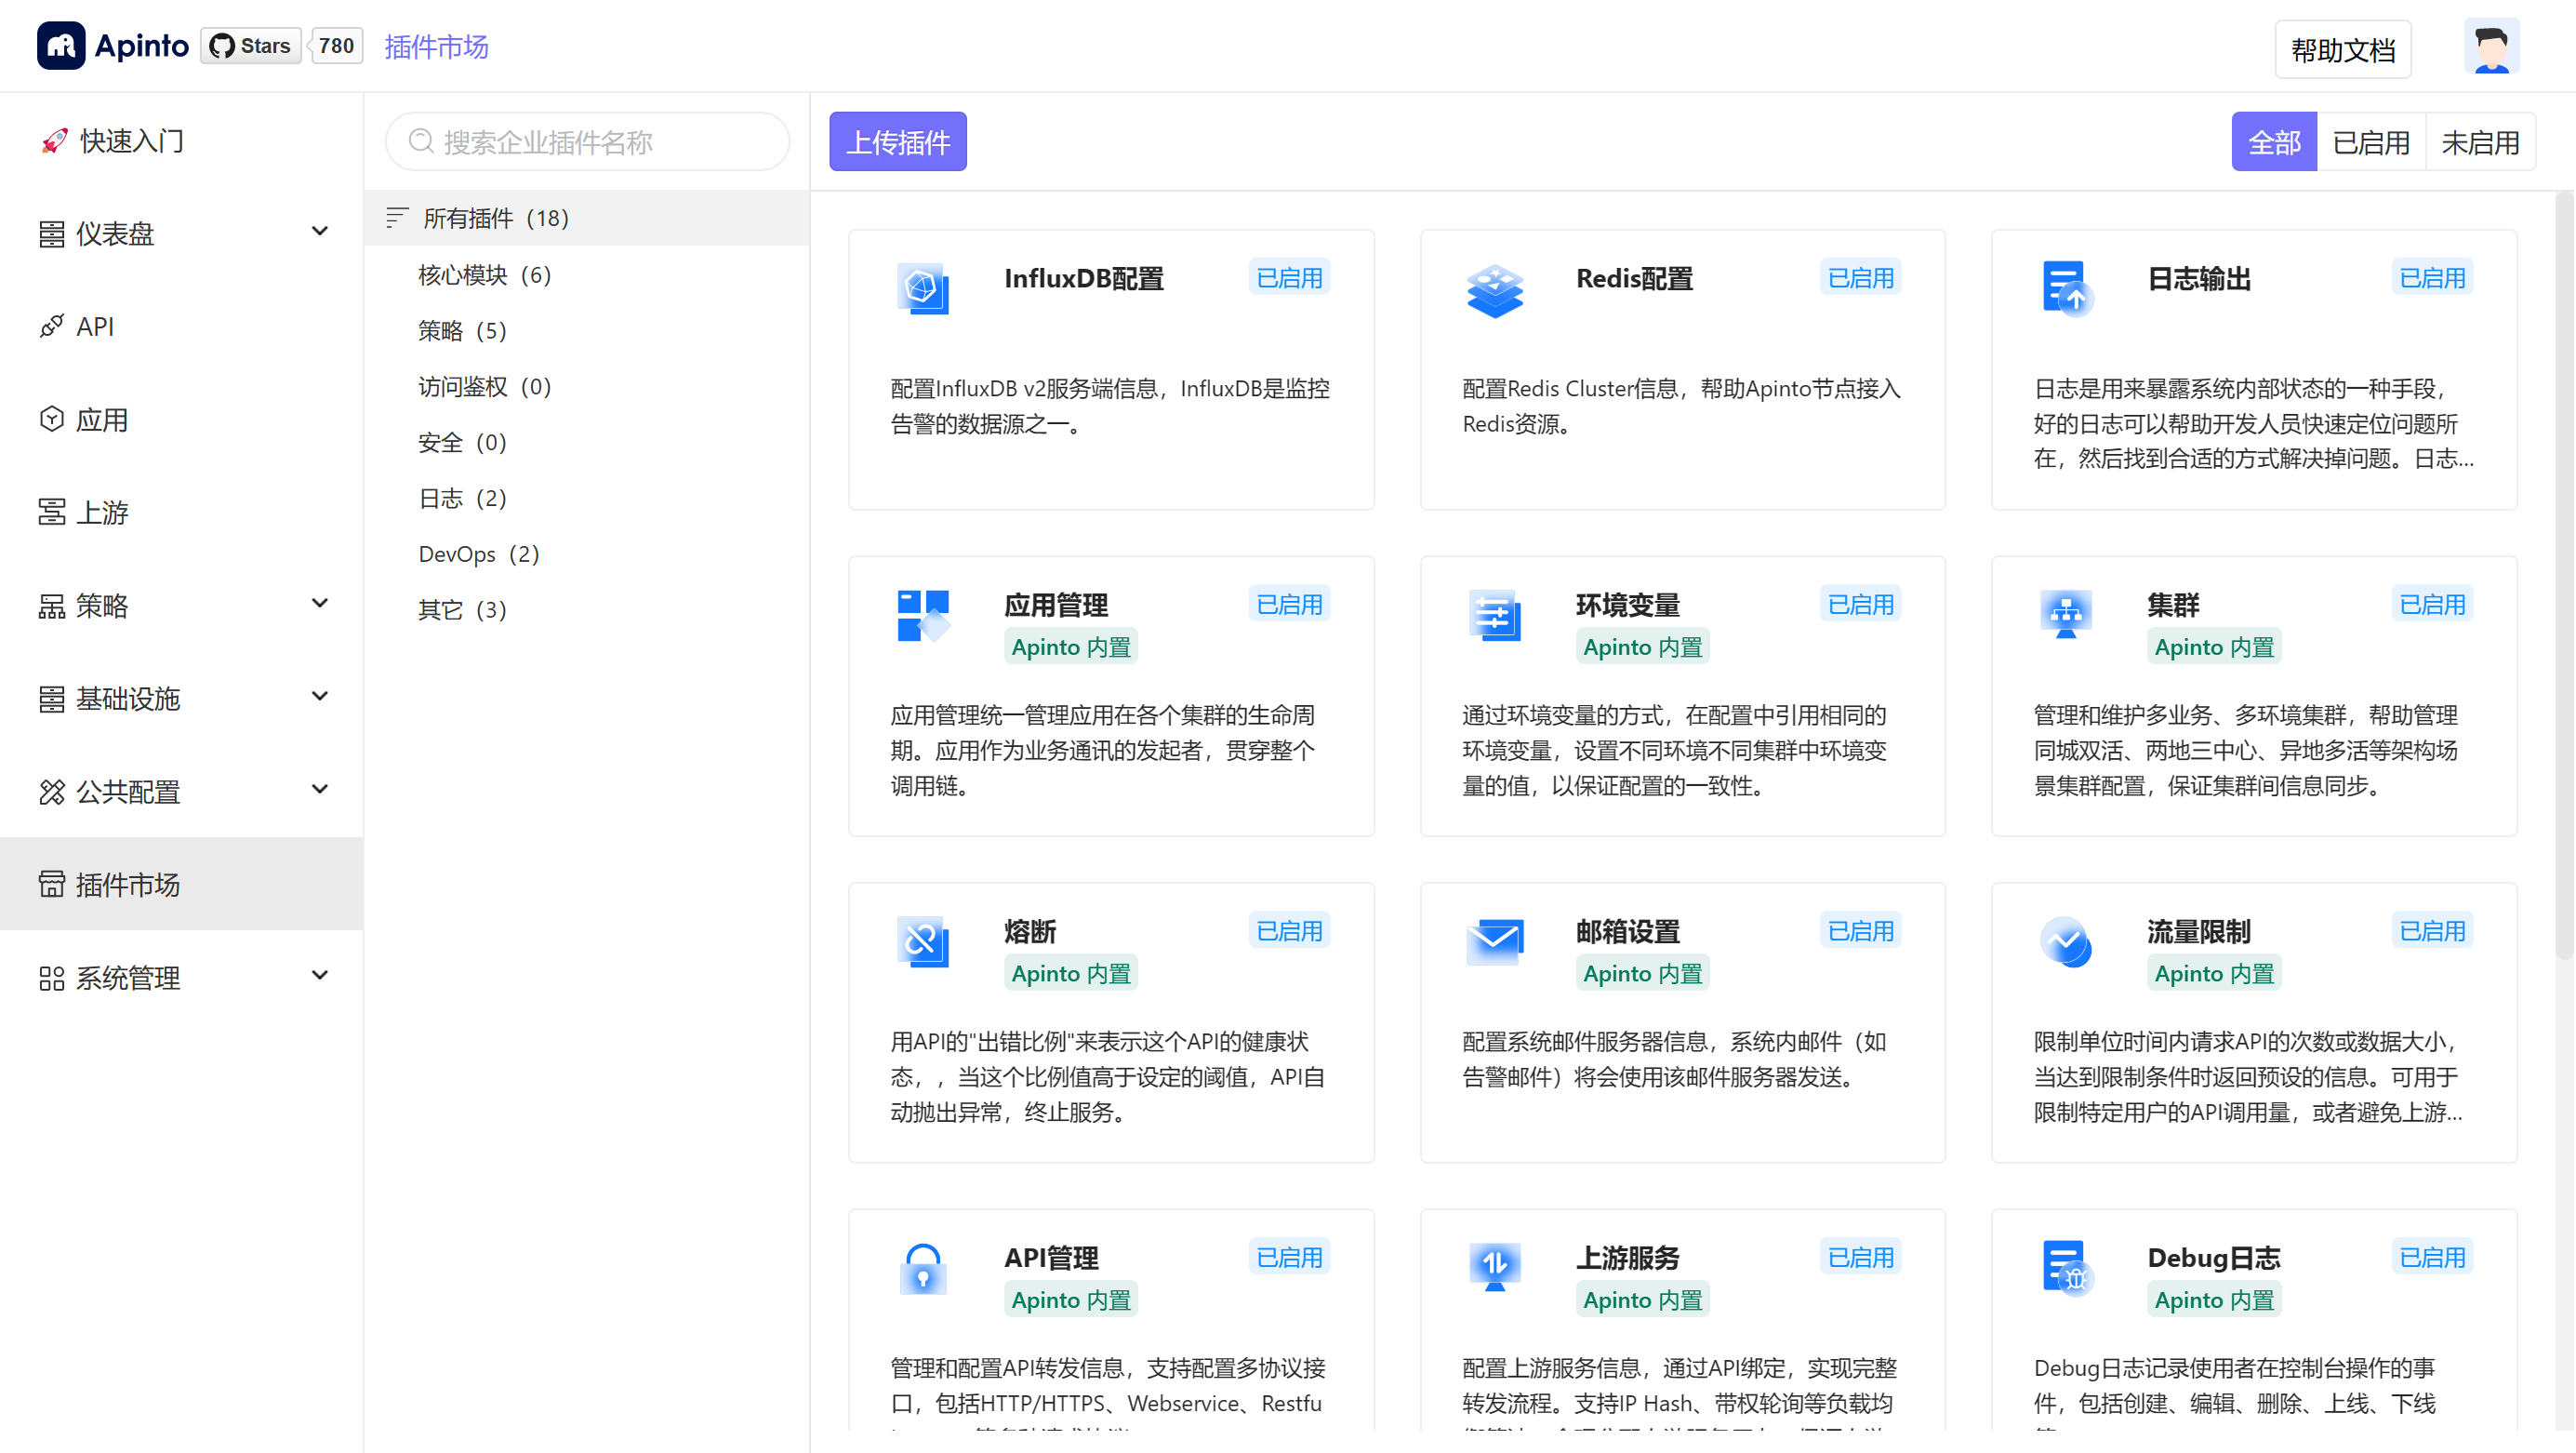The width and height of the screenshot is (2576, 1453).
Task: Click the rocket icon for 快速入门
Action: tap(54, 141)
